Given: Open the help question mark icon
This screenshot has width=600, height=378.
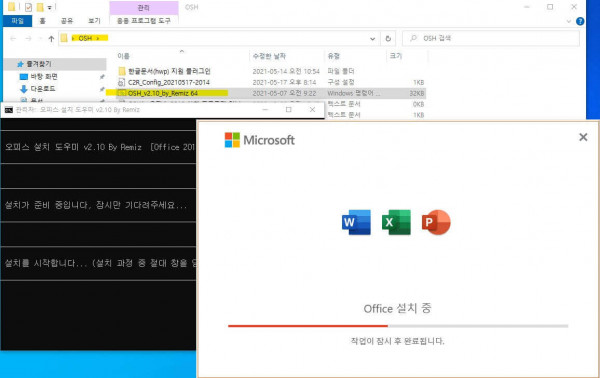Looking at the screenshot, I should pos(580,21).
